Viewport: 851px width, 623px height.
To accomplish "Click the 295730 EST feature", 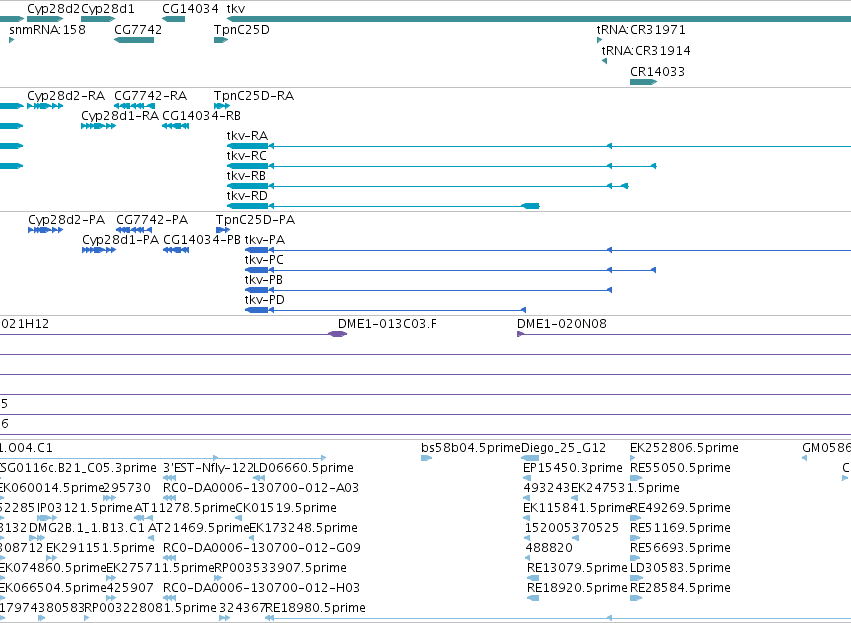I will [109, 498].
